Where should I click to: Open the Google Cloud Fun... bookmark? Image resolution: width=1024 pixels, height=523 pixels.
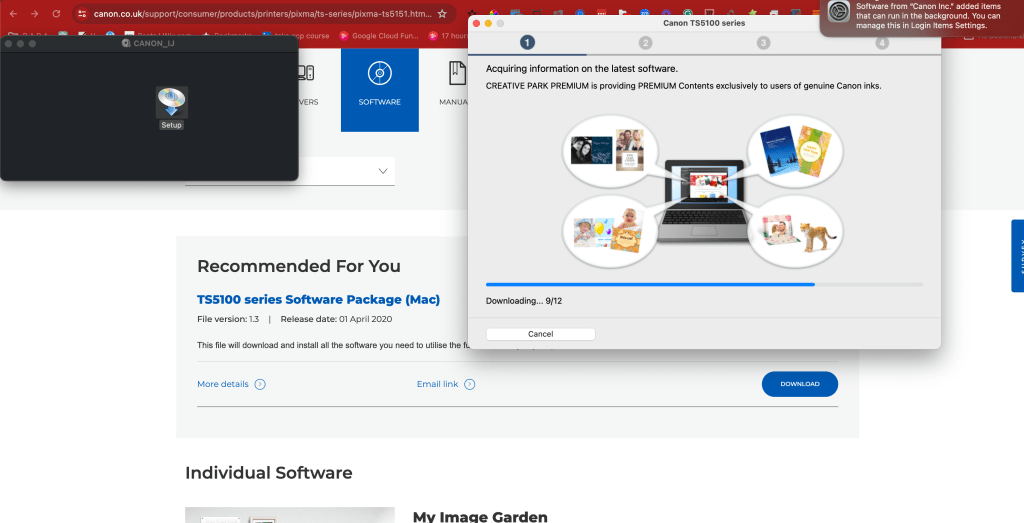click(x=378, y=36)
